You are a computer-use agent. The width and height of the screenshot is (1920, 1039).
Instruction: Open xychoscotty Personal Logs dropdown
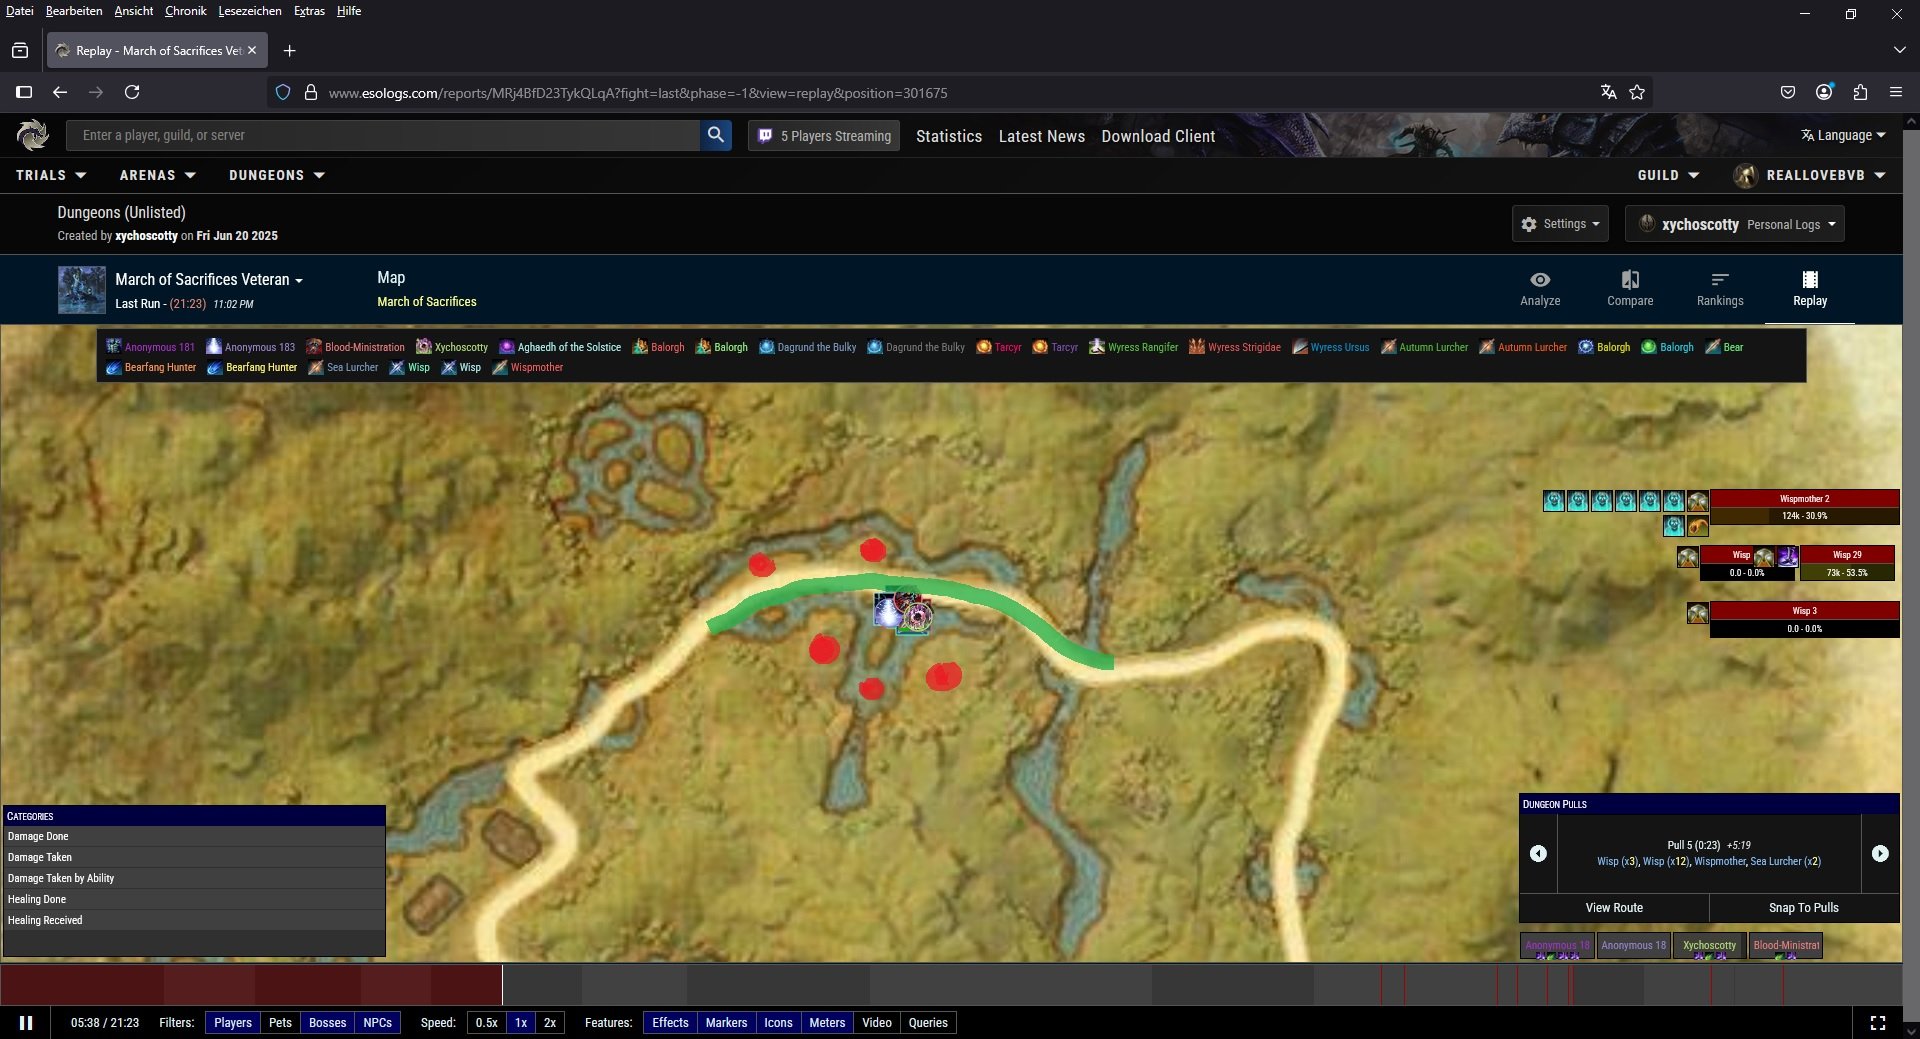coord(1735,224)
